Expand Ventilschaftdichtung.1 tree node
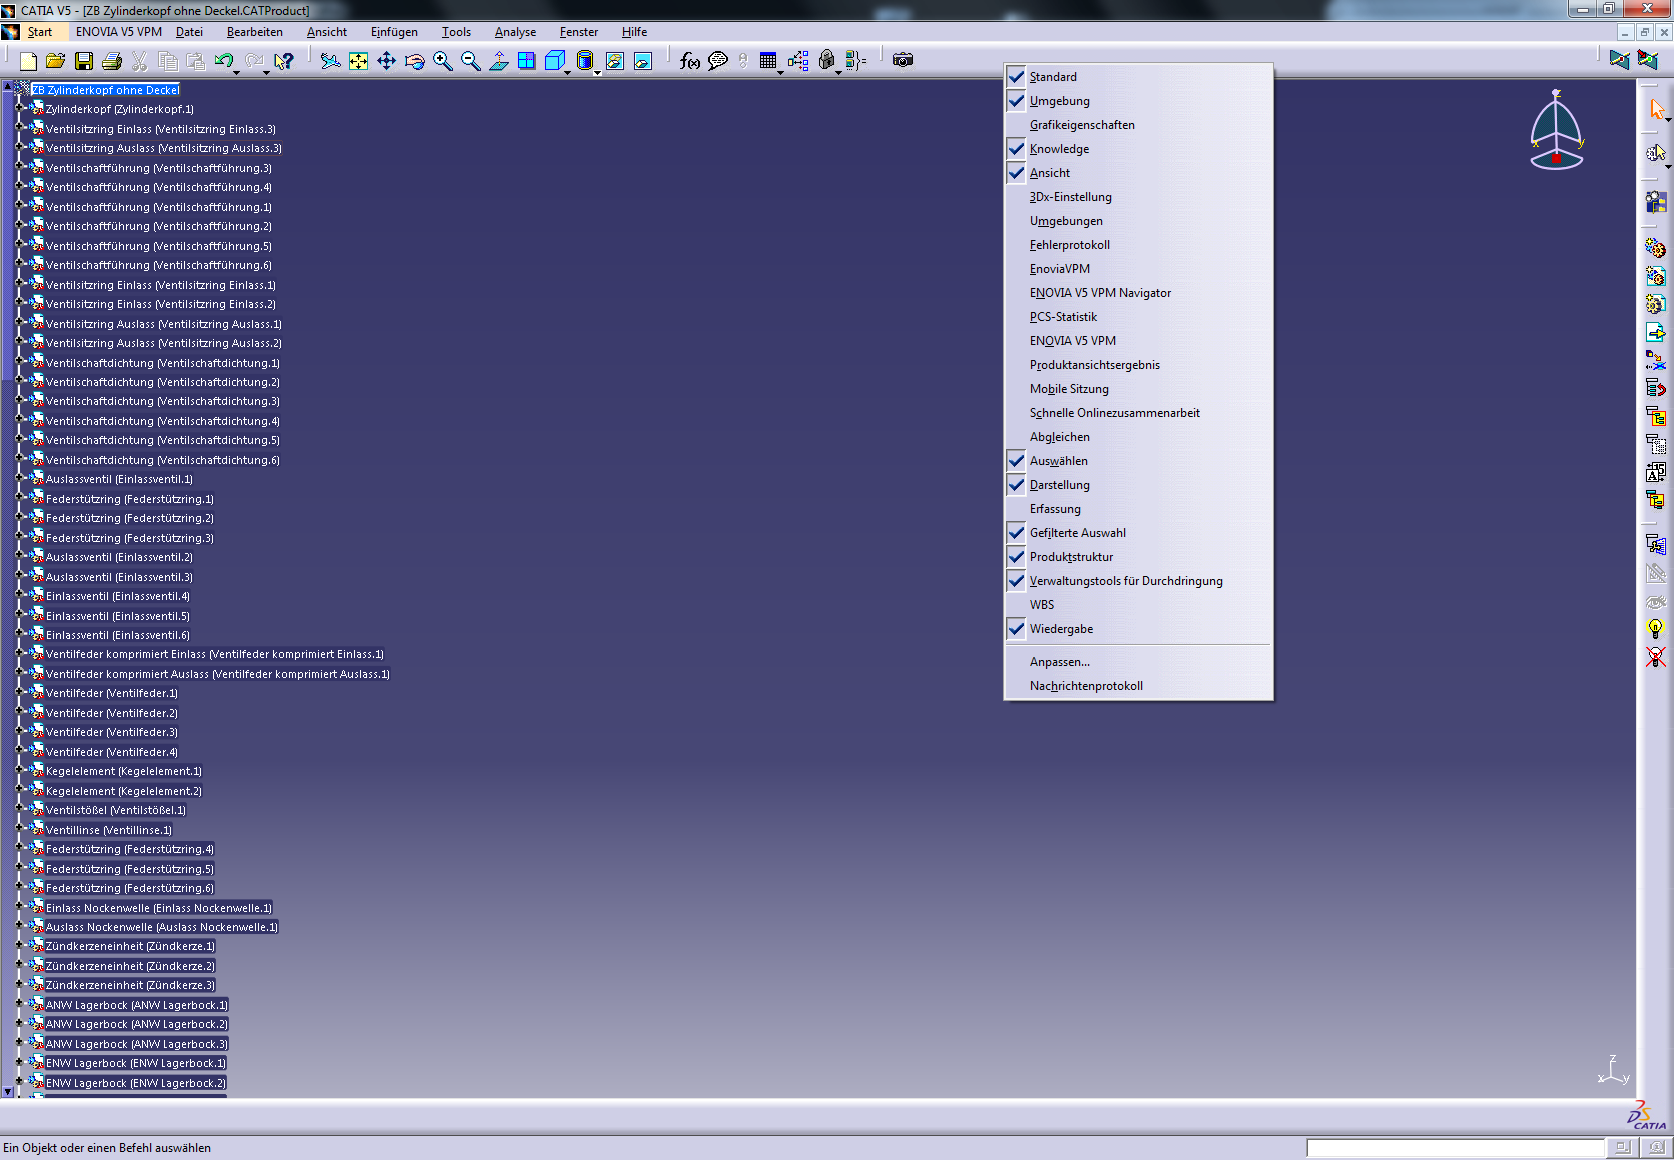The width and height of the screenshot is (1674, 1160). (19, 362)
